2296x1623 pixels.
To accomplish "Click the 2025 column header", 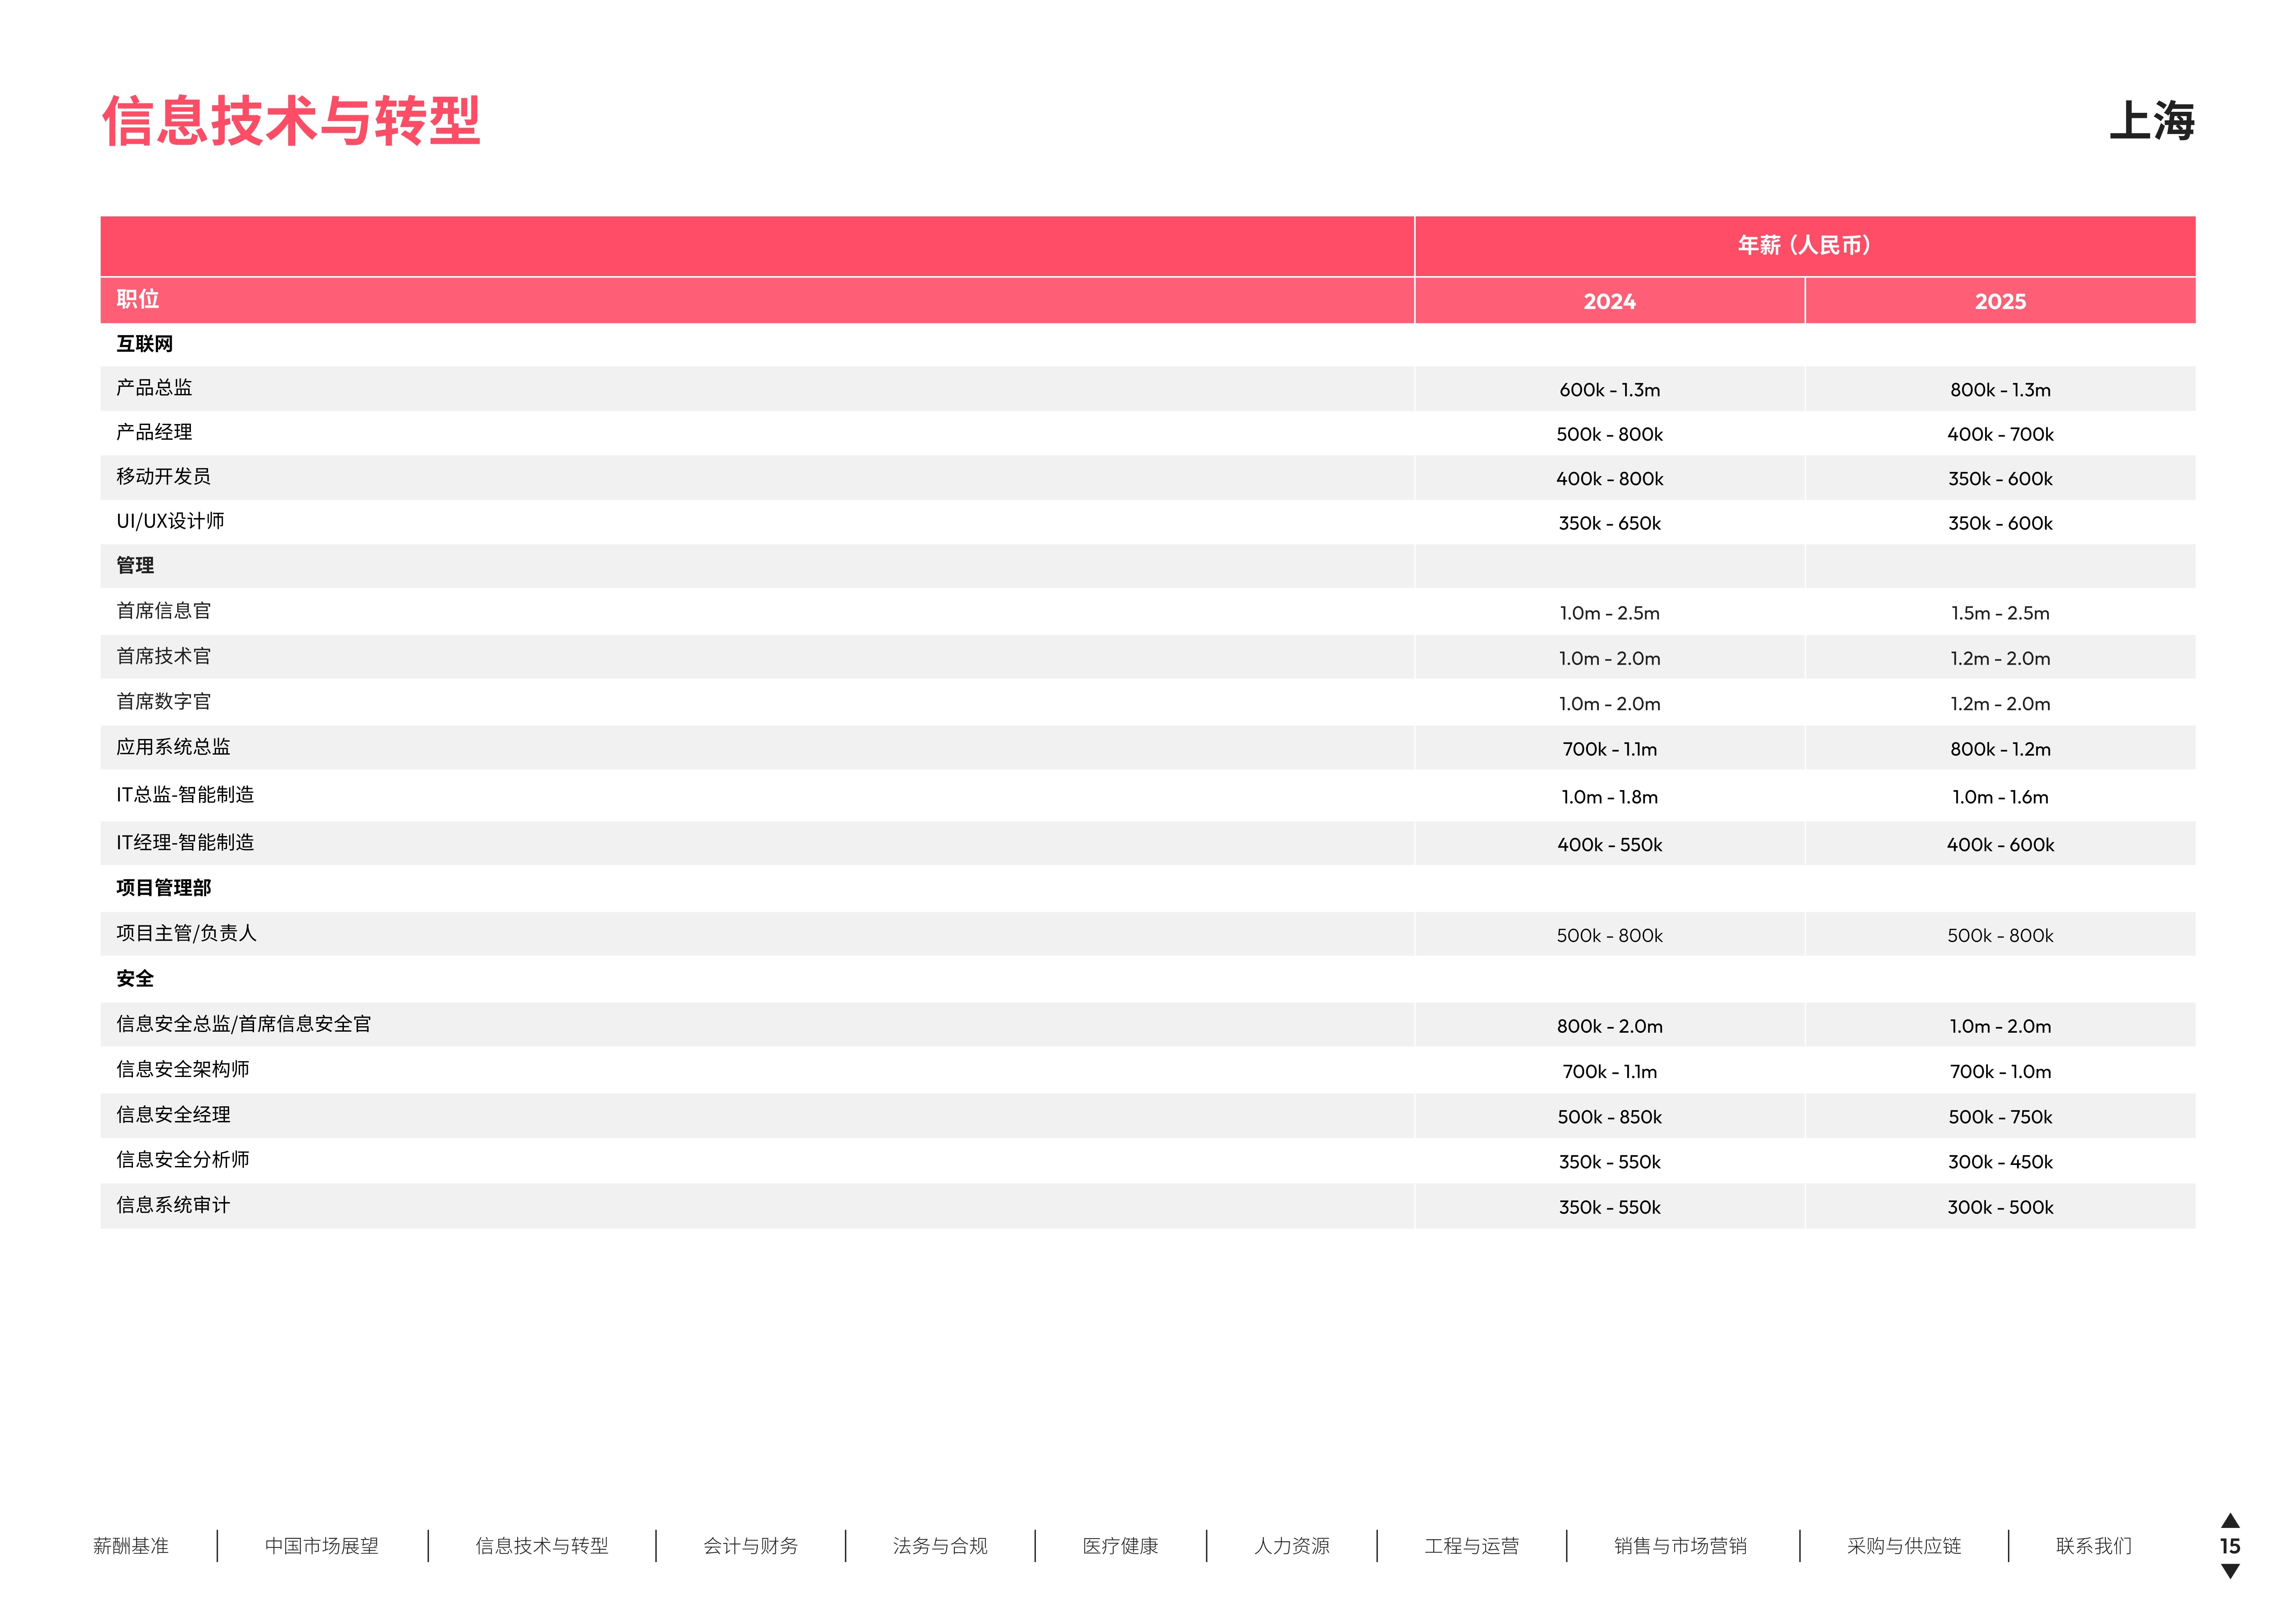I will coord(2000,301).
